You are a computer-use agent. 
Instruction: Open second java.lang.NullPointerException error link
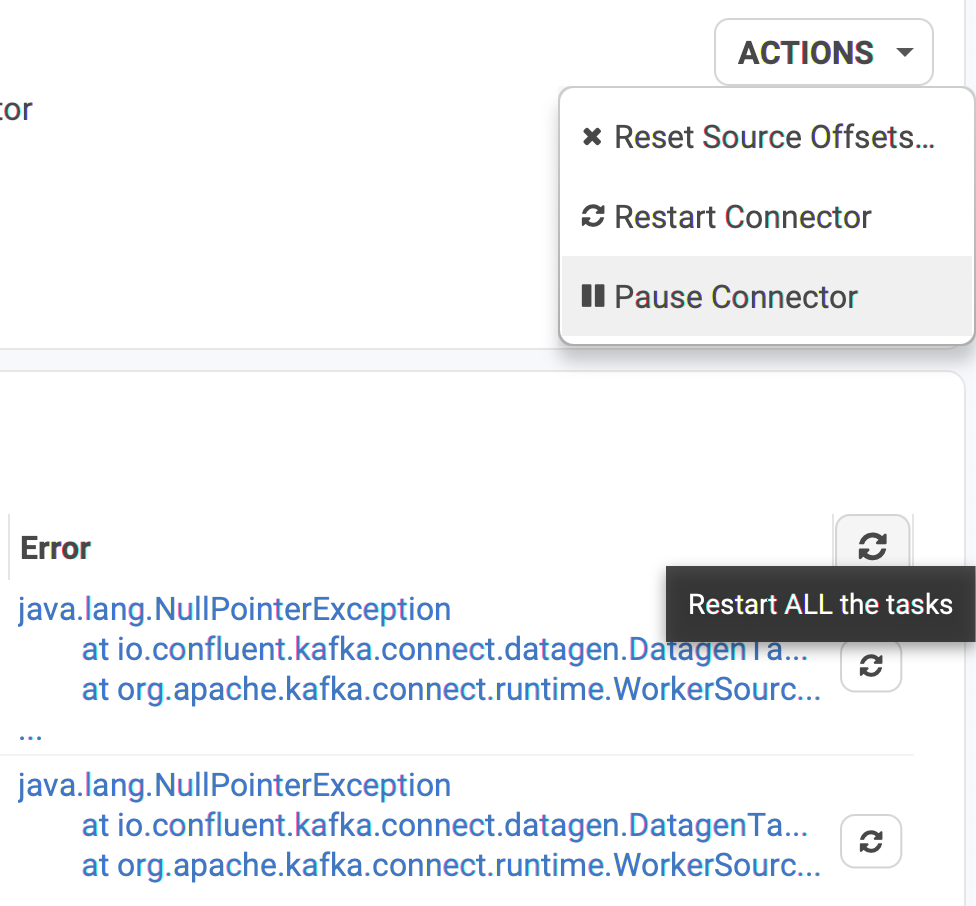[235, 785]
